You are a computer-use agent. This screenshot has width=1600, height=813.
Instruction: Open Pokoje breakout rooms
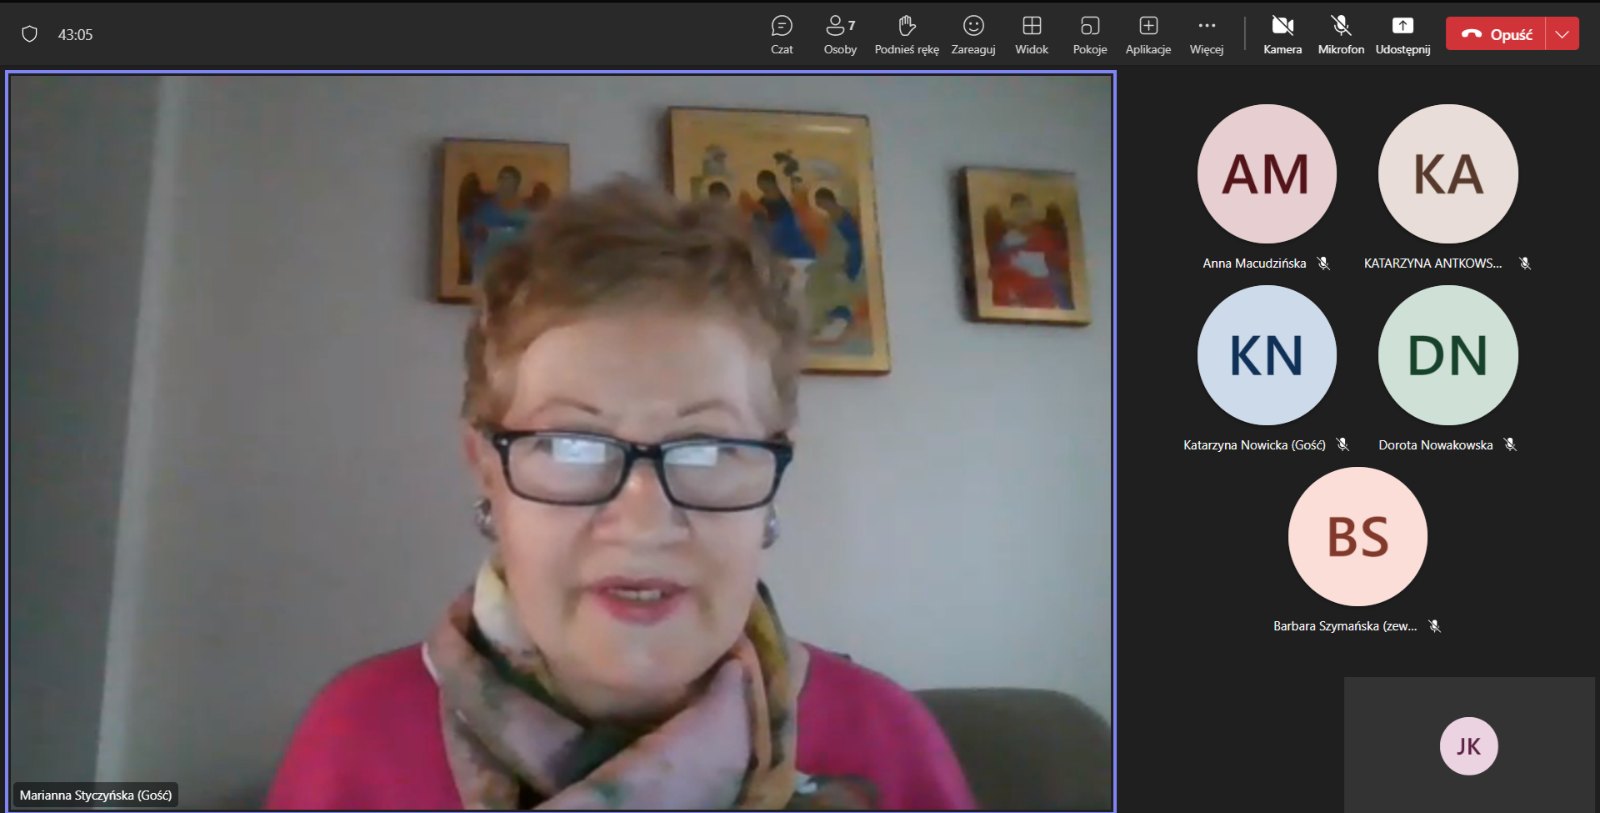coord(1089,34)
